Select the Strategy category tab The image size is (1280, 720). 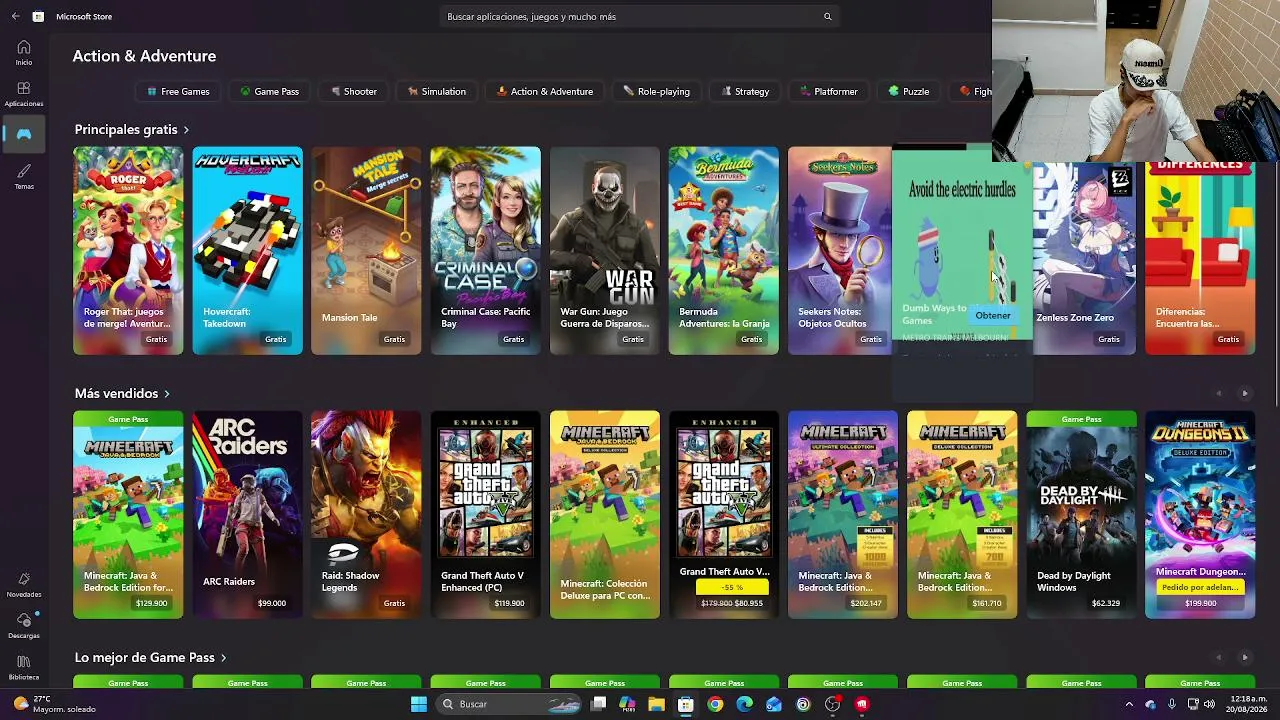coord(745,91)
